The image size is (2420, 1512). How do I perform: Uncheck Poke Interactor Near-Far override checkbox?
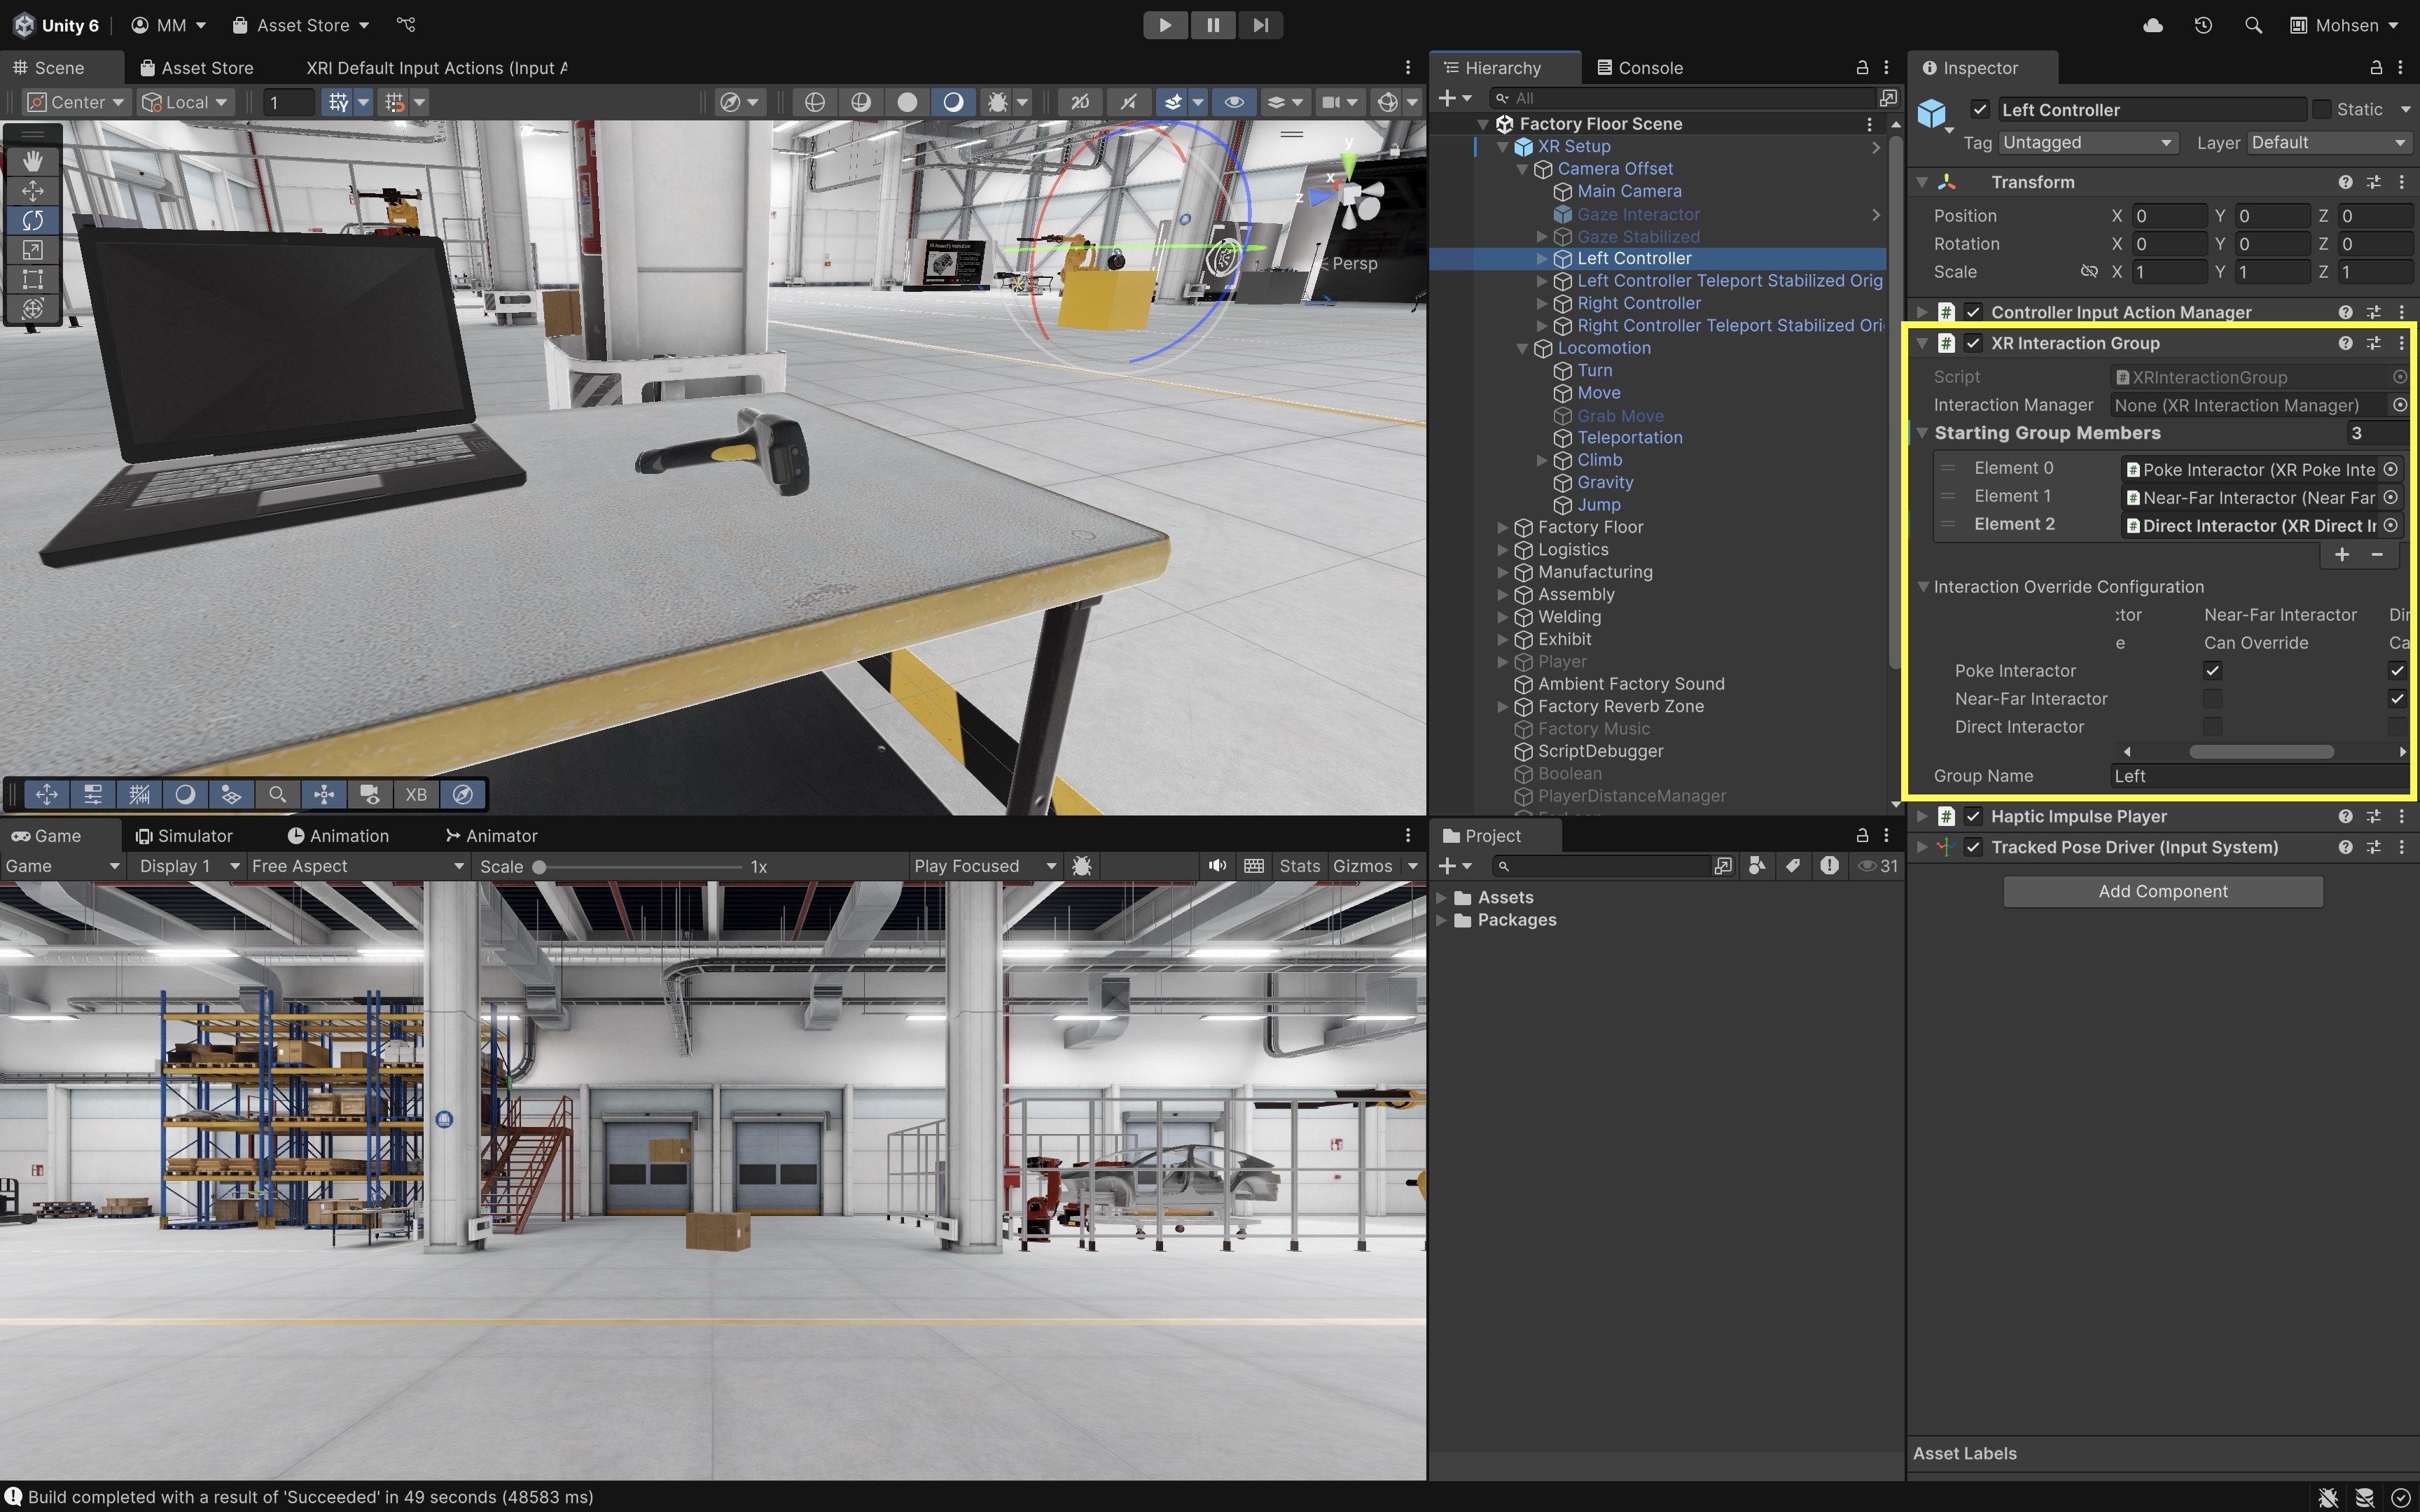[2212, 671]
